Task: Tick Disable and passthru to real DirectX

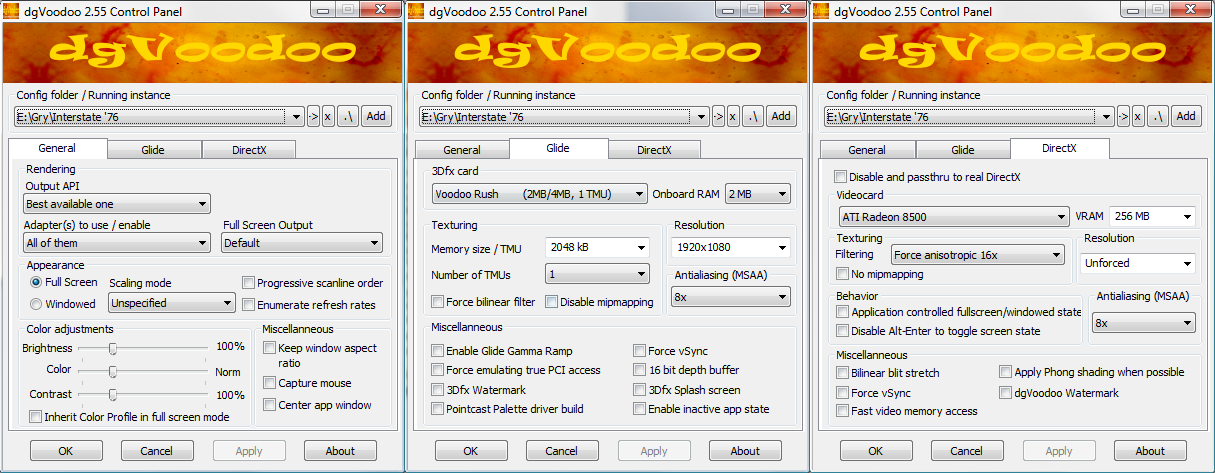Action: pos(840,177)
